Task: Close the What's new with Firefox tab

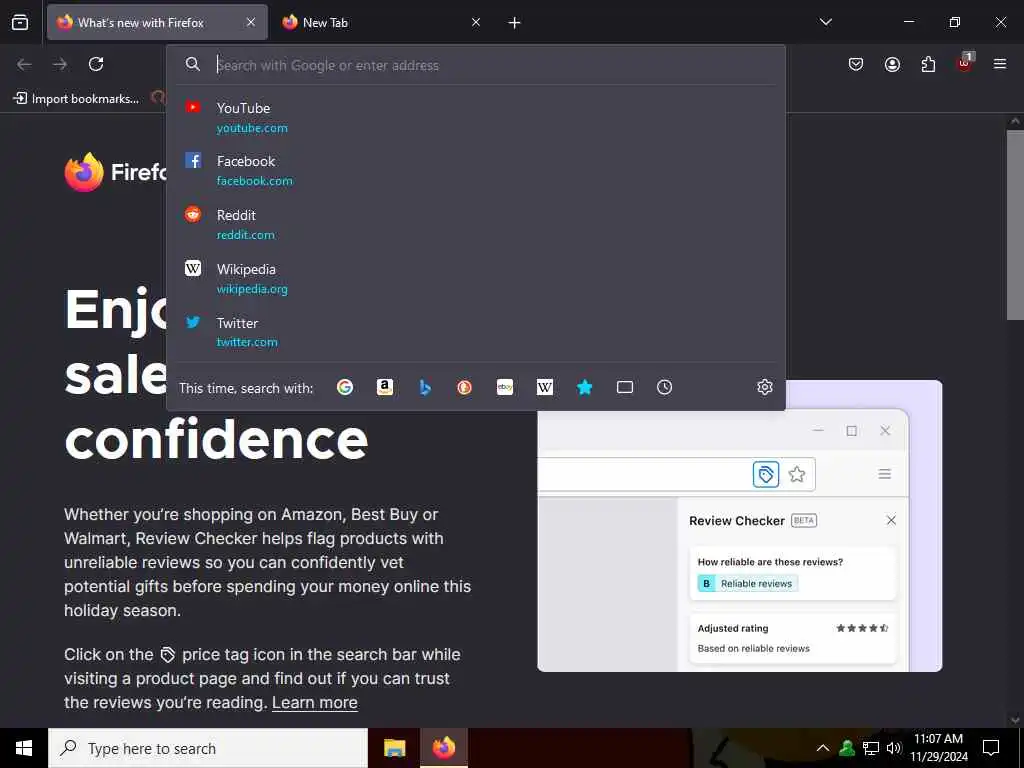Action: click(251, 23)
